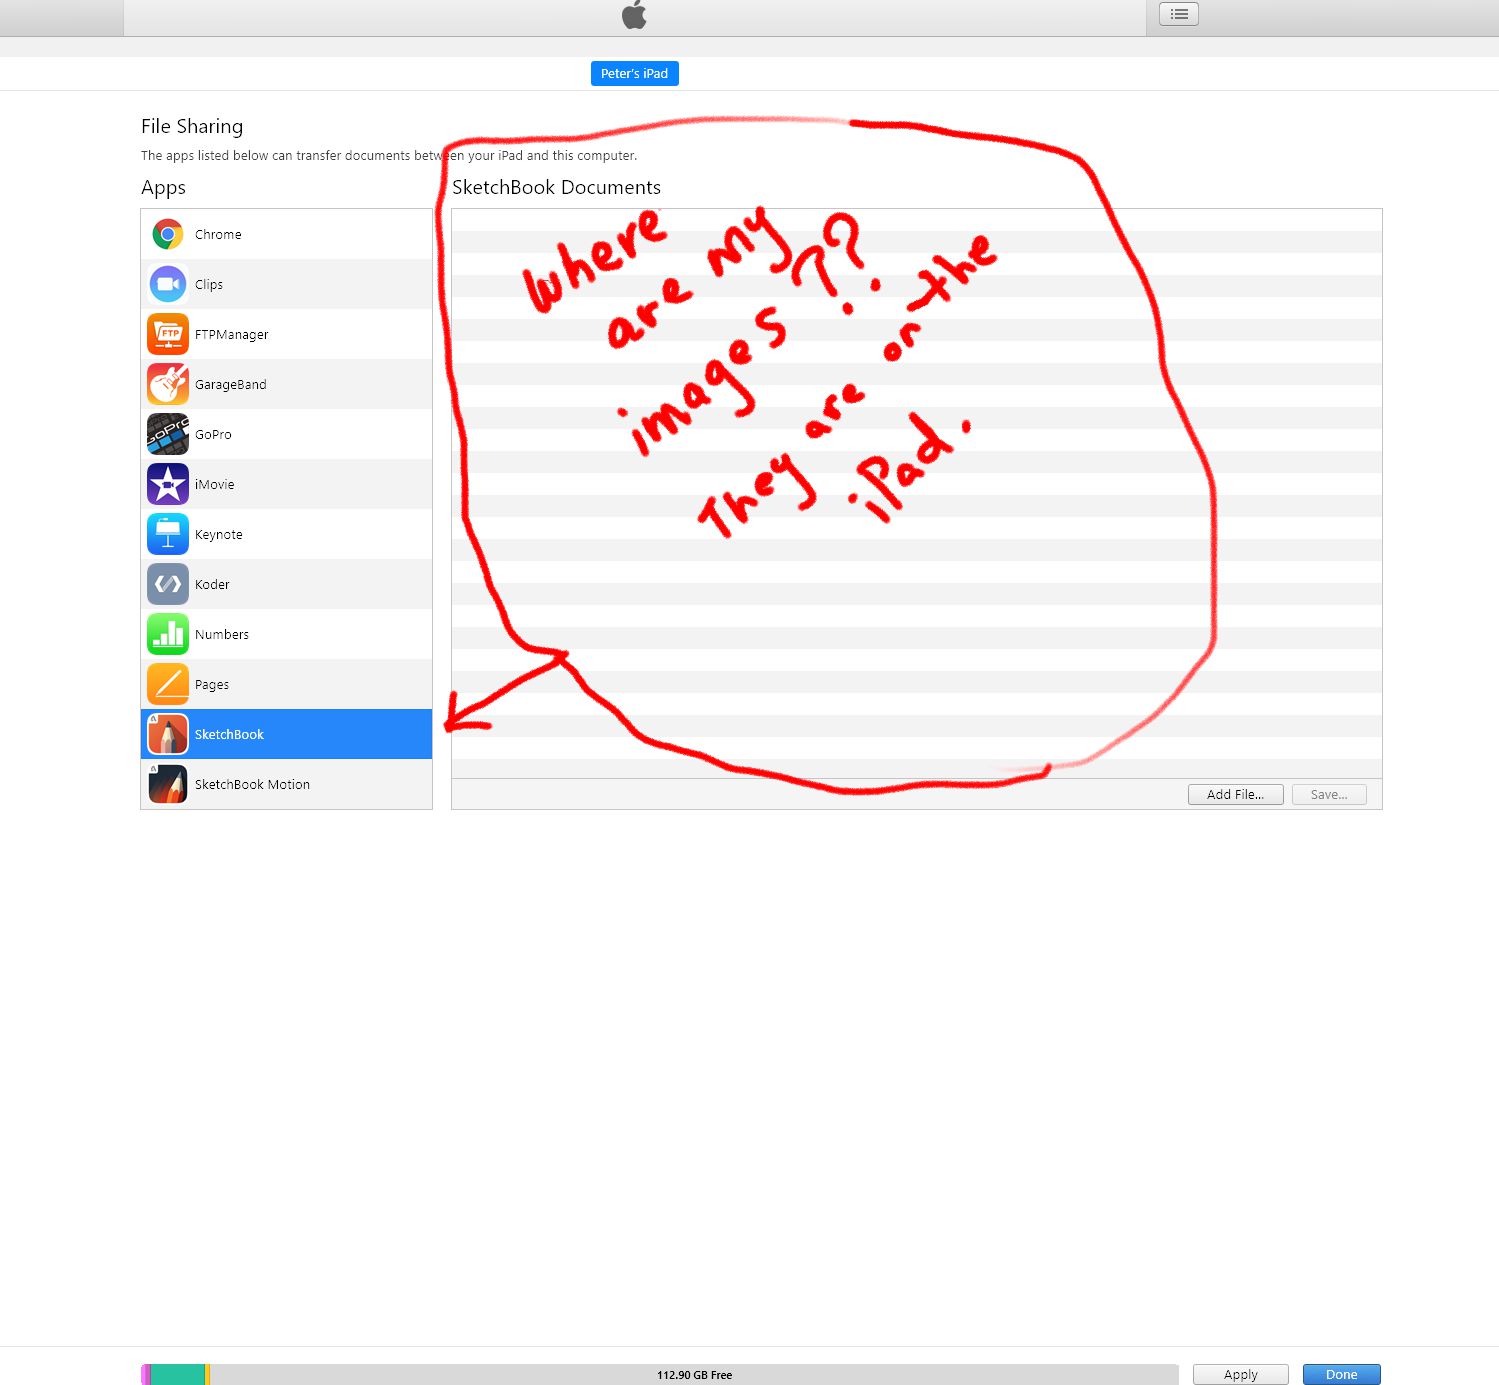Select the Numbers app icon

tap(167, 634)
